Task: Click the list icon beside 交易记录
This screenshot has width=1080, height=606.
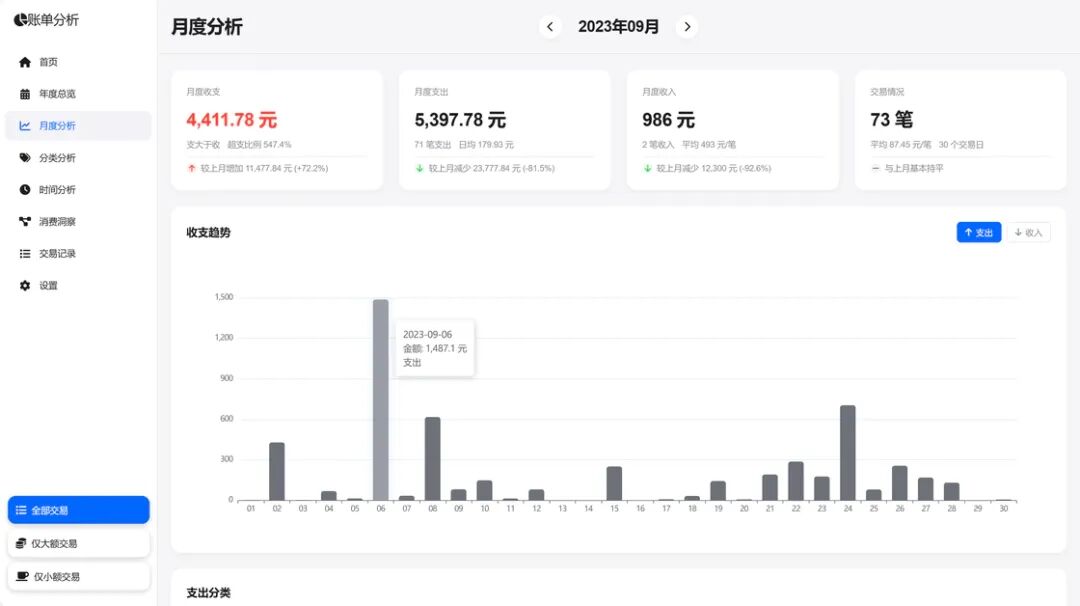Action: (x=25, y=253)
